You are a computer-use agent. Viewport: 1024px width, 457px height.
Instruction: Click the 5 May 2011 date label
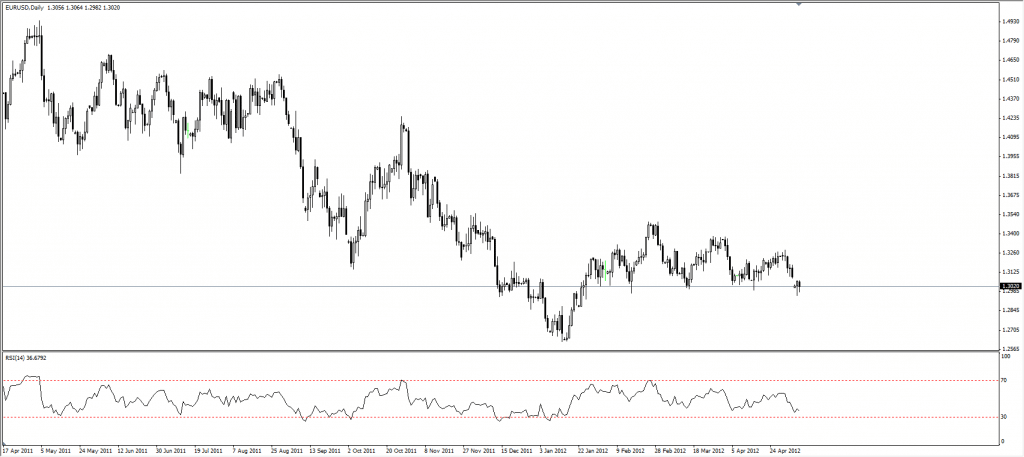tap(56, 450)
